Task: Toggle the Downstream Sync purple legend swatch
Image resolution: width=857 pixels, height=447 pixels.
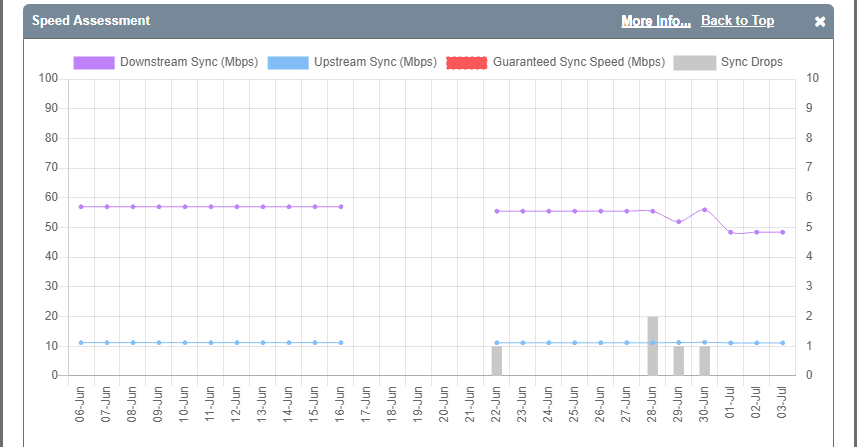Action: (x=94, y=62)
